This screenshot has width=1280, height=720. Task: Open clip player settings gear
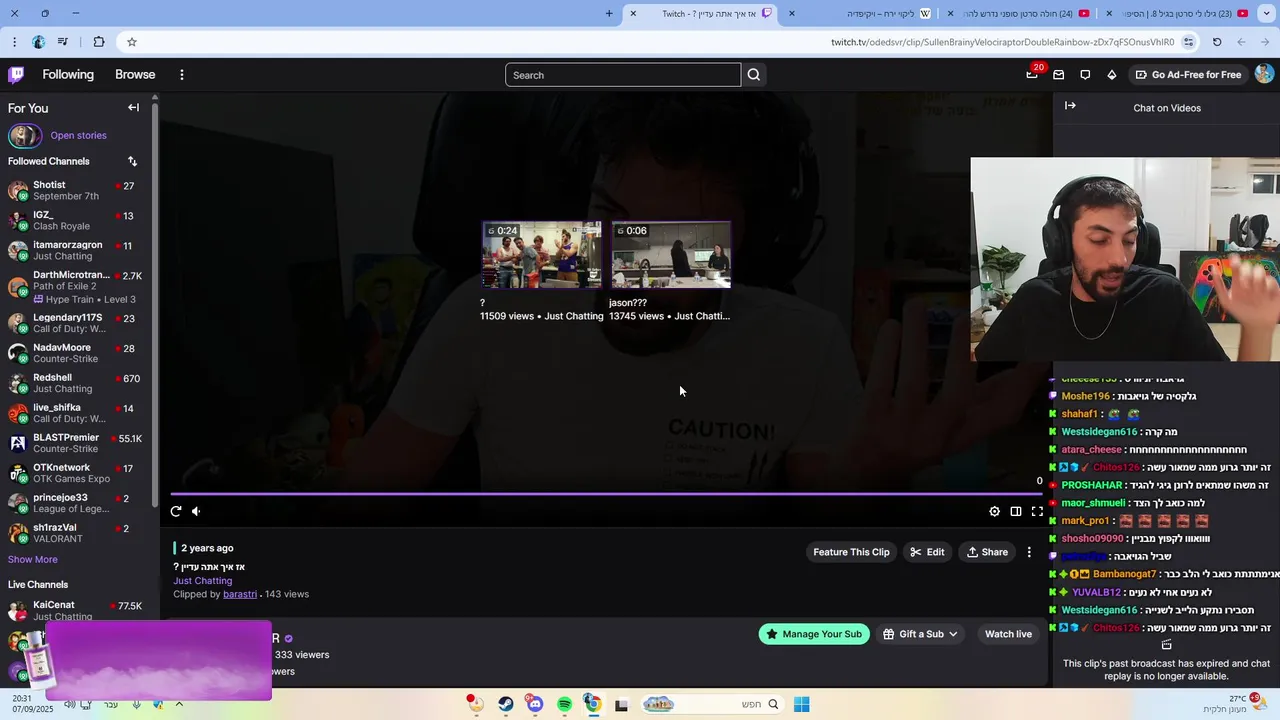[x=994, y=511]
